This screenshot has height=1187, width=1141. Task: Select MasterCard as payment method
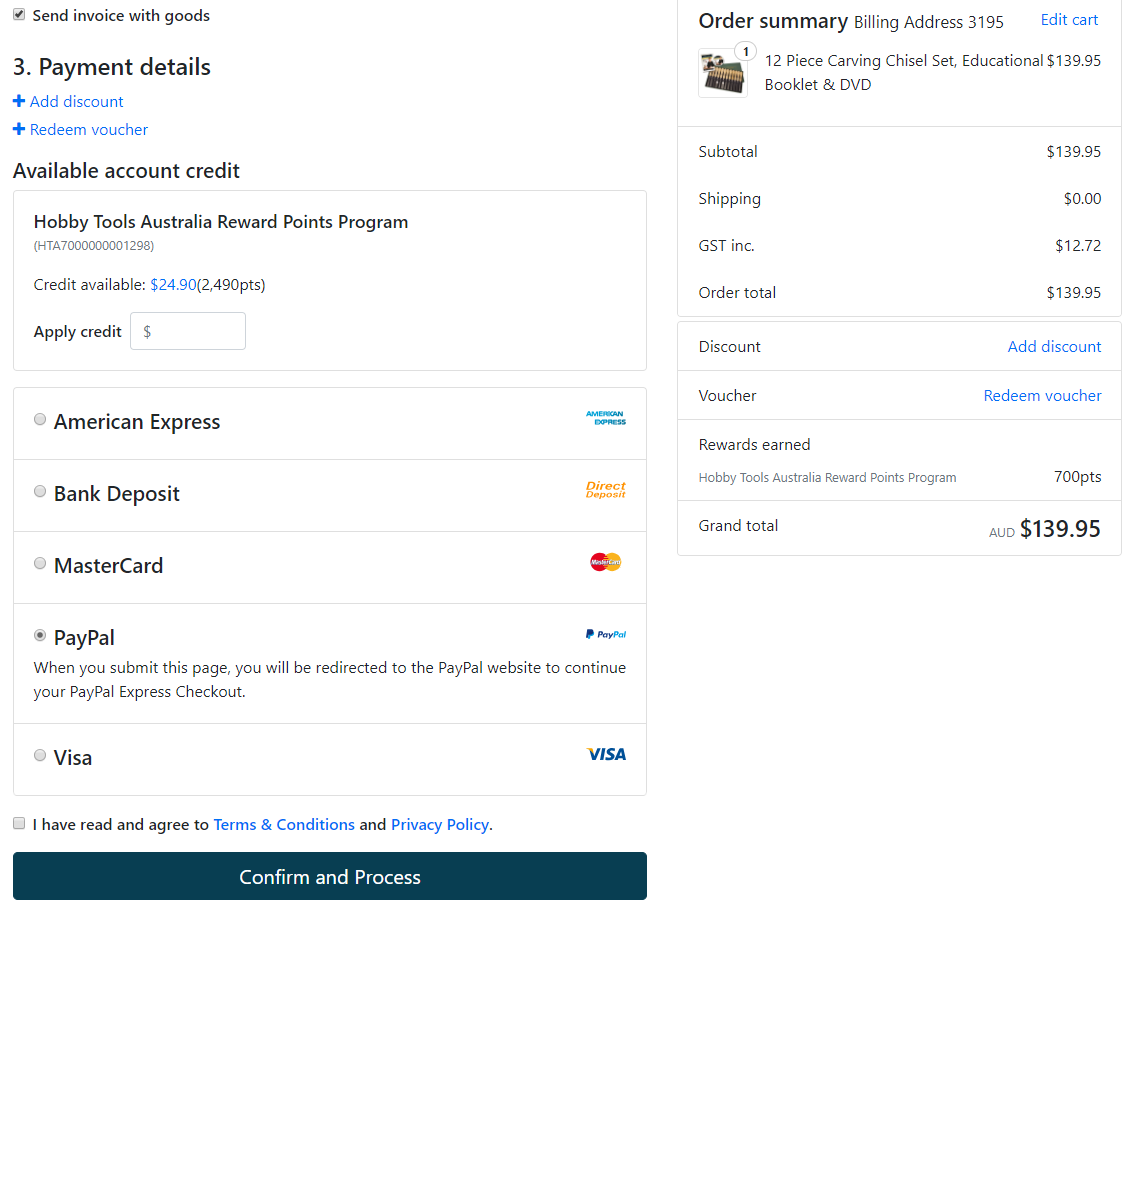point(40,563)
